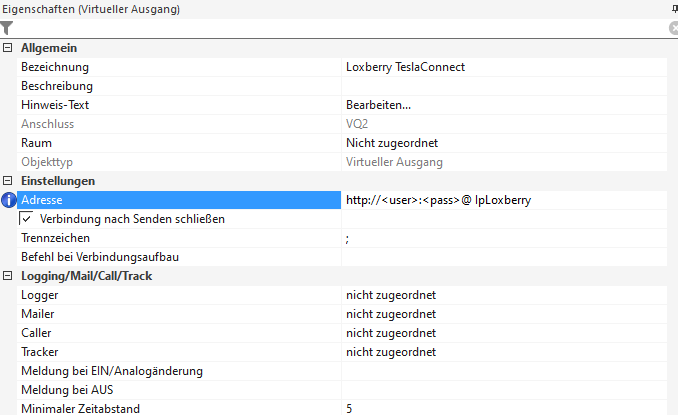Click Meldung bei EIN/Analogänderung value field
Viewport: 678px width, 415px height.
coord(504,371)
